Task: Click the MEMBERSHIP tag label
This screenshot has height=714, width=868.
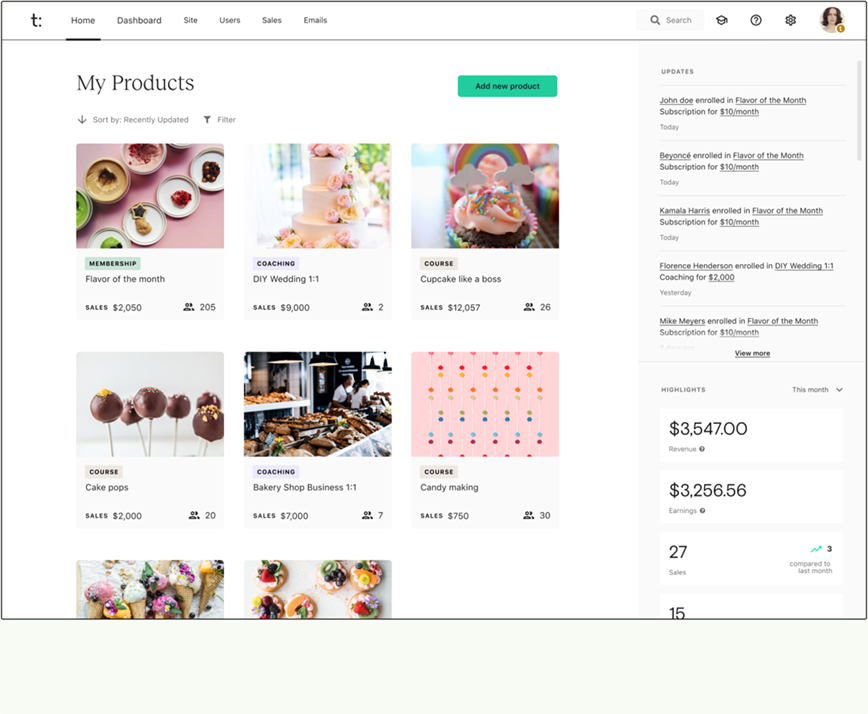Action: (x=113, y=263)
